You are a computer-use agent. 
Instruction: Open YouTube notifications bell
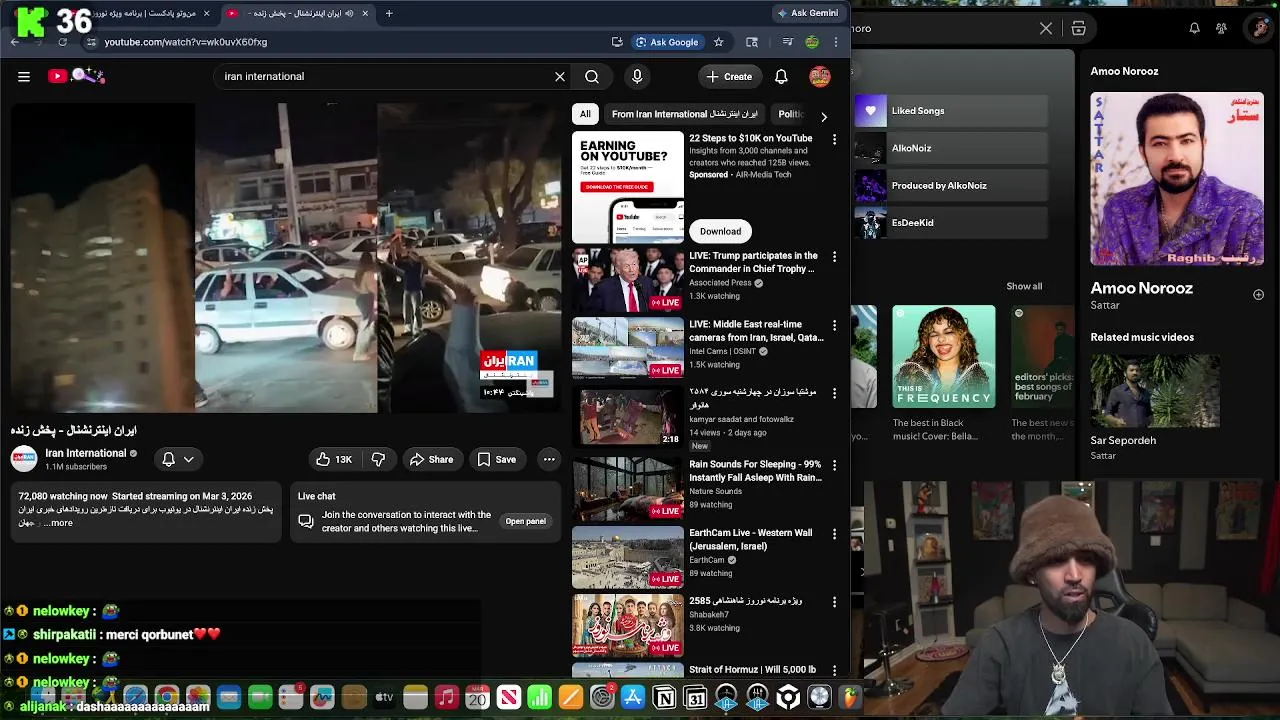[x=781, y=76]
